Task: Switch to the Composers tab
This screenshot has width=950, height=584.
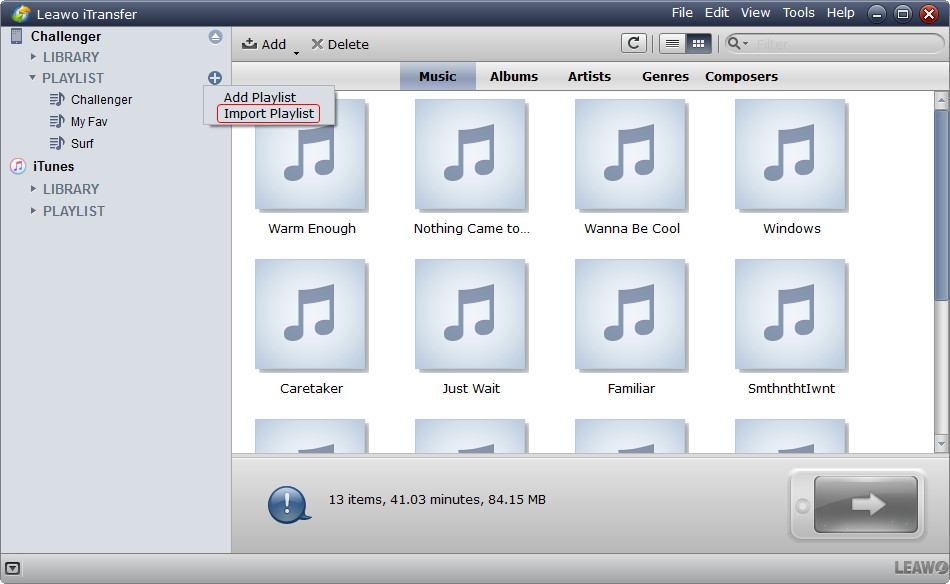Action: click(742, 76)
